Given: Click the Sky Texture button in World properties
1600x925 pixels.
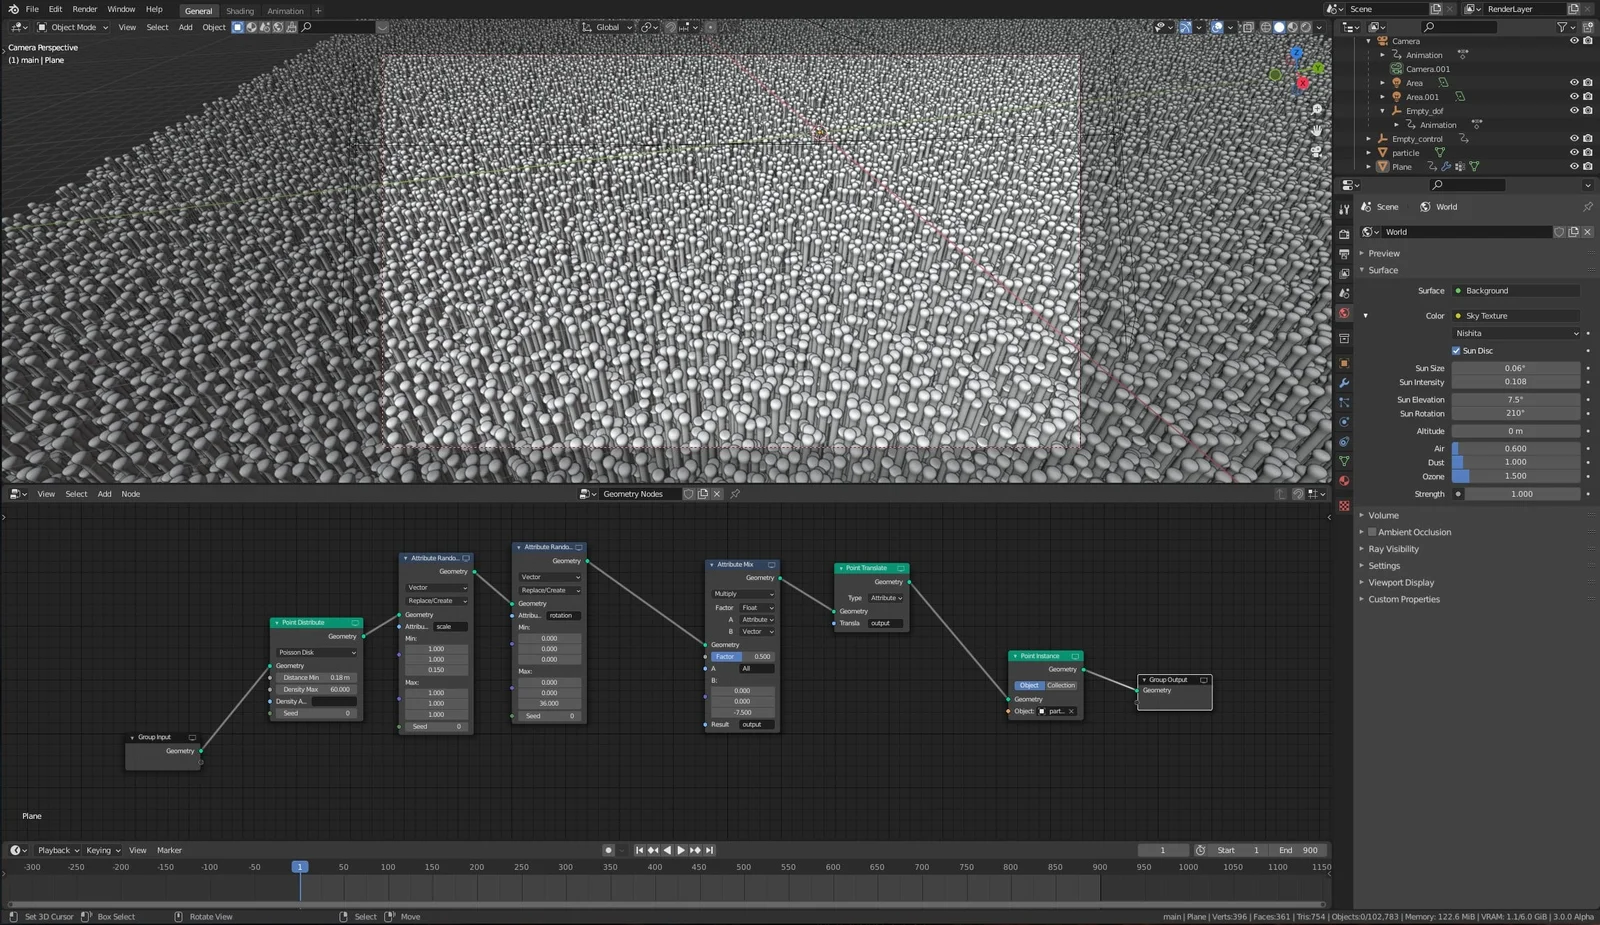Looking at the screenshot, I should (1516, 315).
